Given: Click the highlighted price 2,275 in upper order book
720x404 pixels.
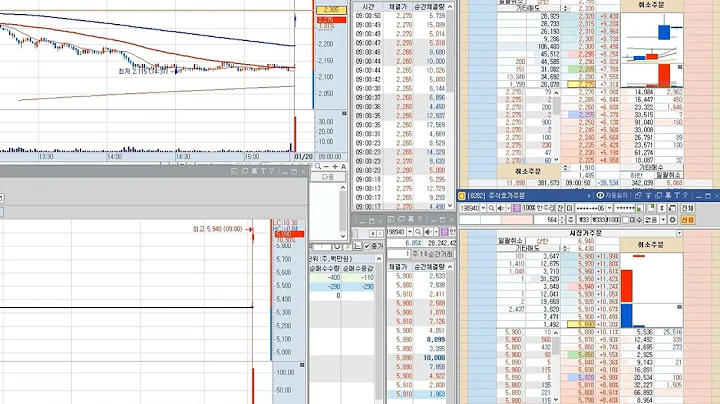Looking at the screenshot, I should (582, 84).
